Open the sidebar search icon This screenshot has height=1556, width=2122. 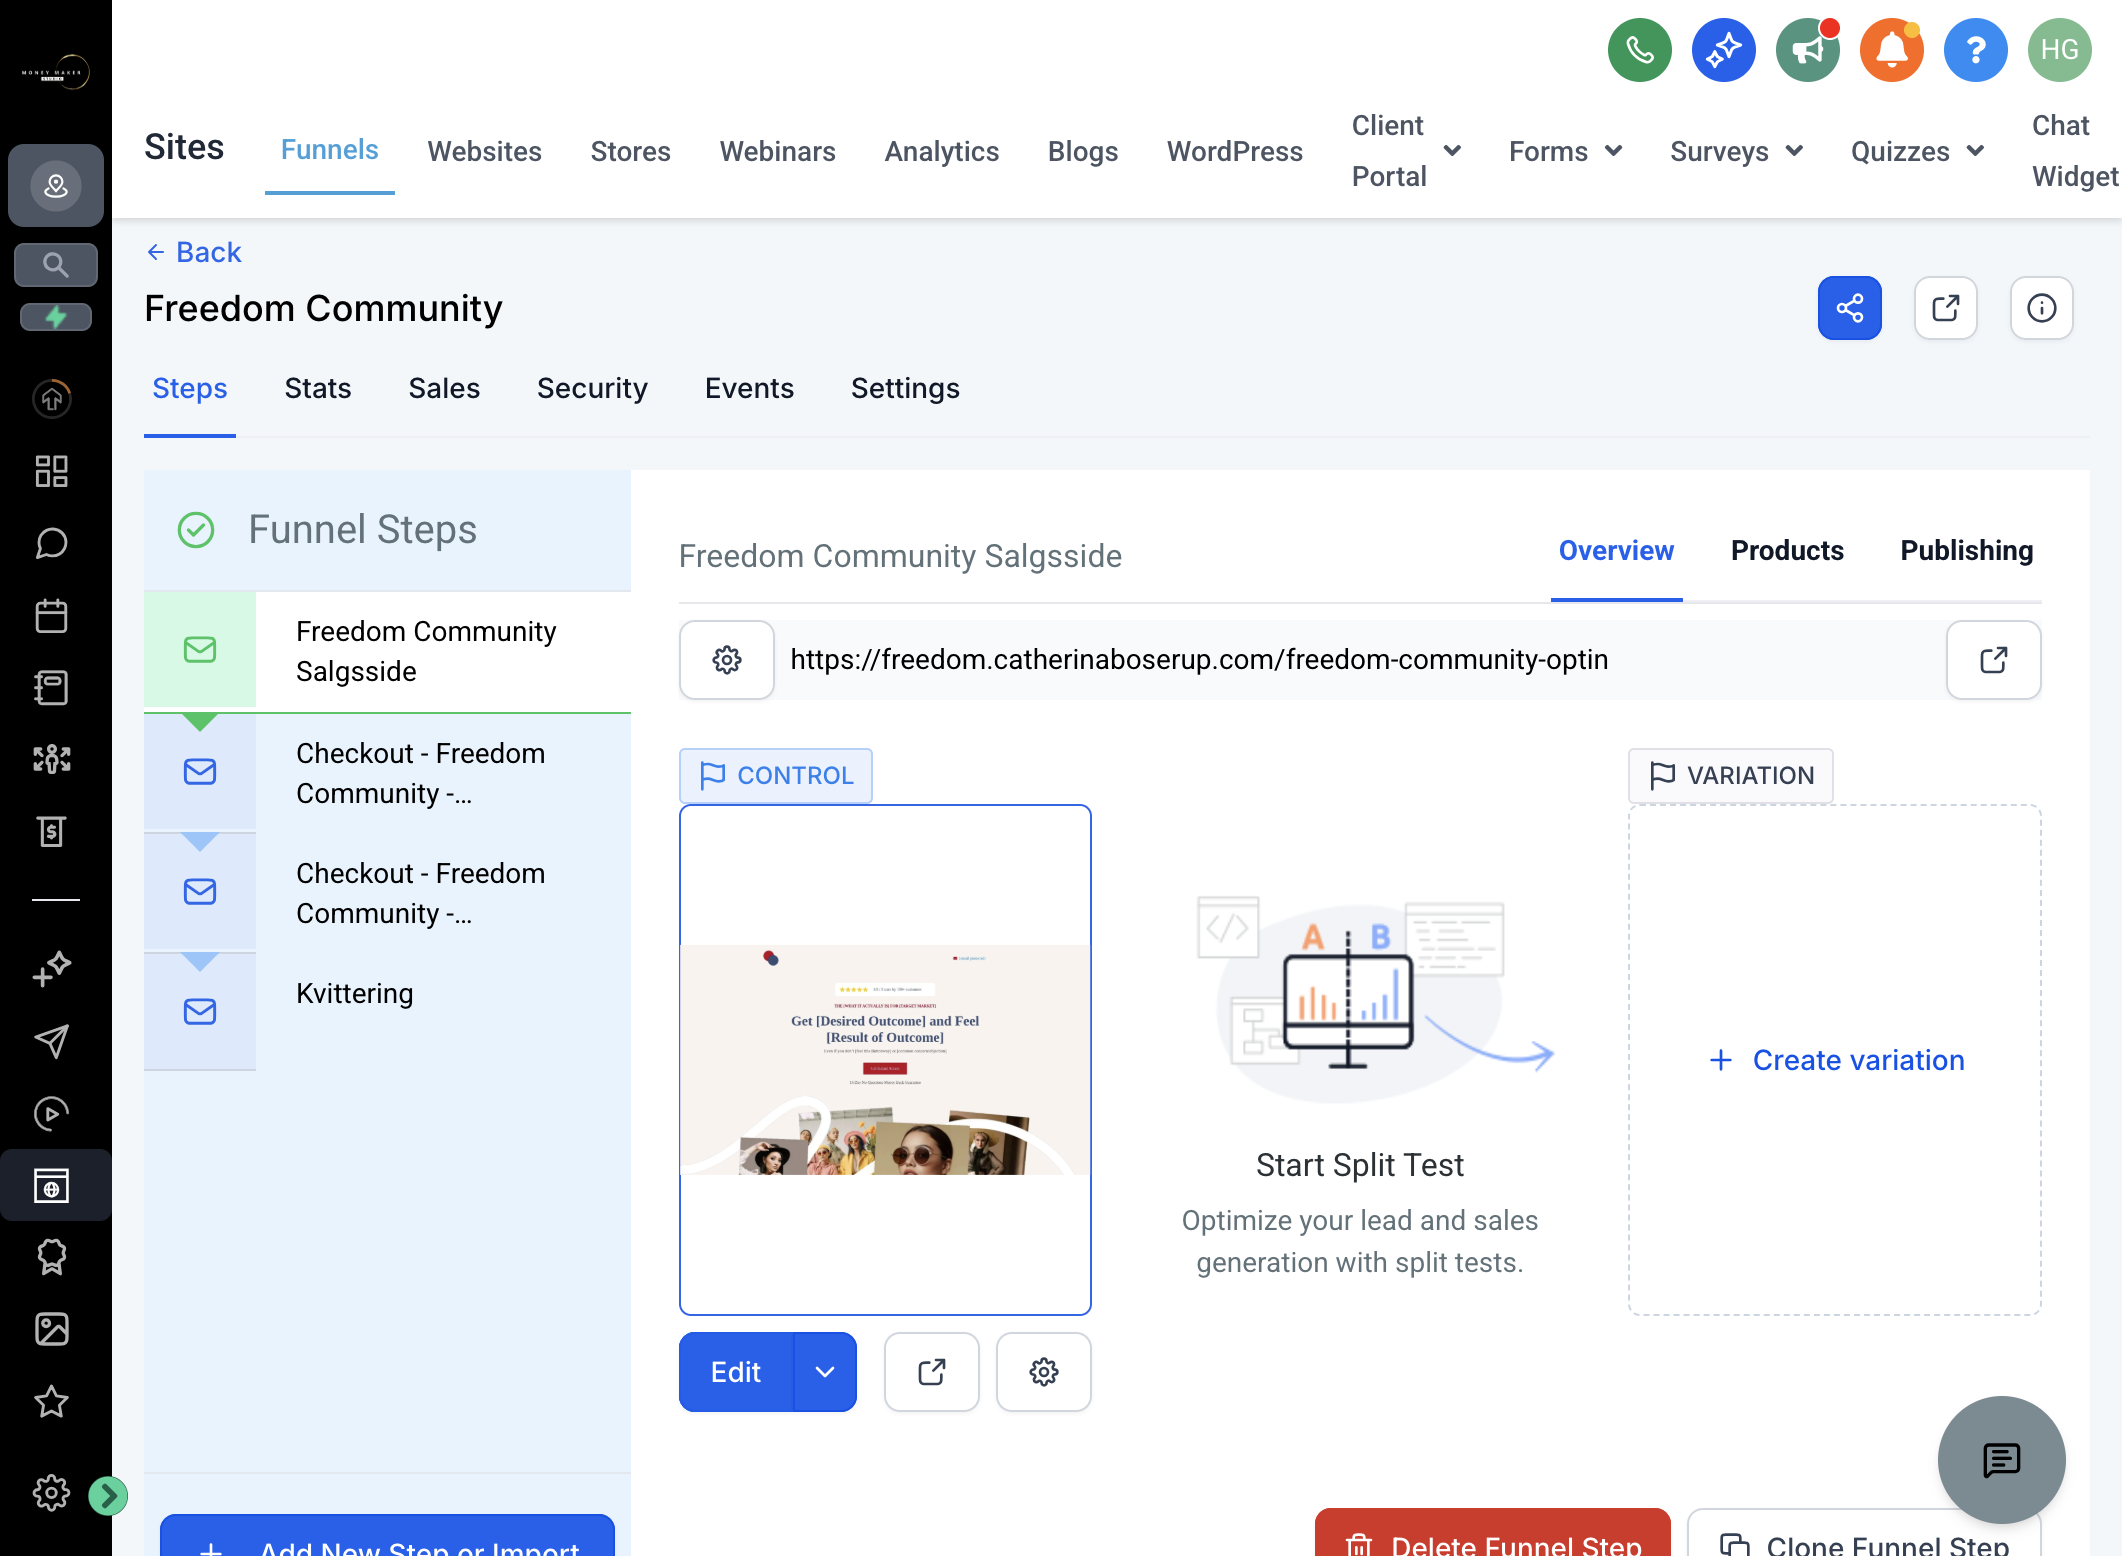56,265
